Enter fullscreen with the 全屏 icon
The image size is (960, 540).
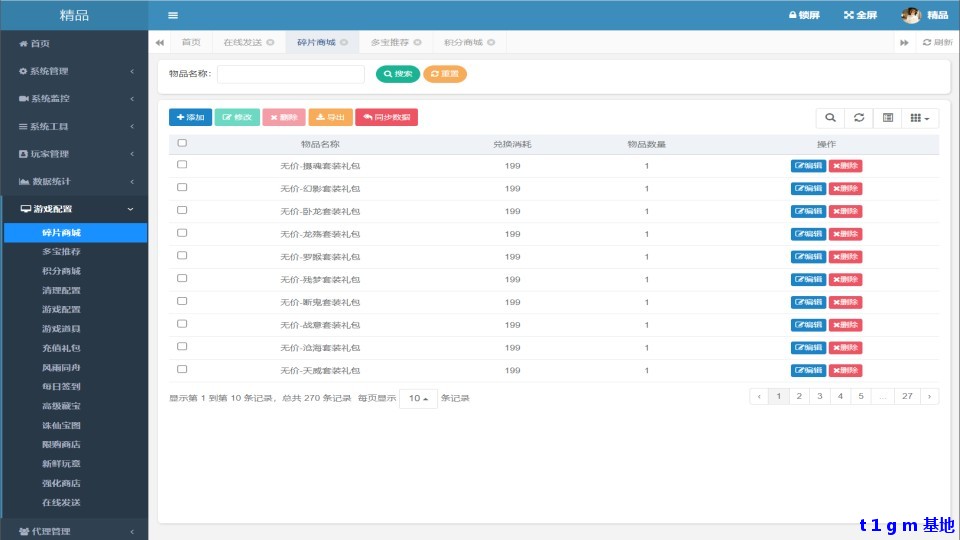click(x=849, y=15)
